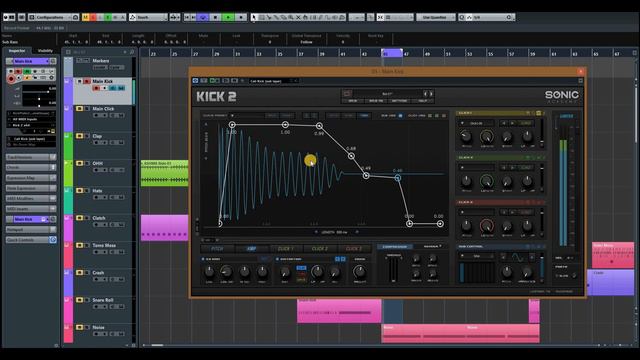Switch to the Inspector tab
The height and width of the screenshot is (360, 640).
pyautogui.click(x=17, y=51)
